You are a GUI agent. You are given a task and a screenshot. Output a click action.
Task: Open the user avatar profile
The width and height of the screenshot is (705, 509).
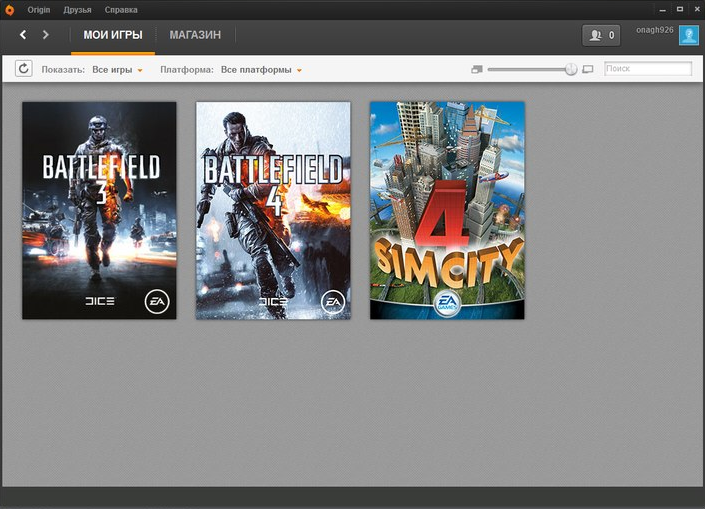coord(688,35)
